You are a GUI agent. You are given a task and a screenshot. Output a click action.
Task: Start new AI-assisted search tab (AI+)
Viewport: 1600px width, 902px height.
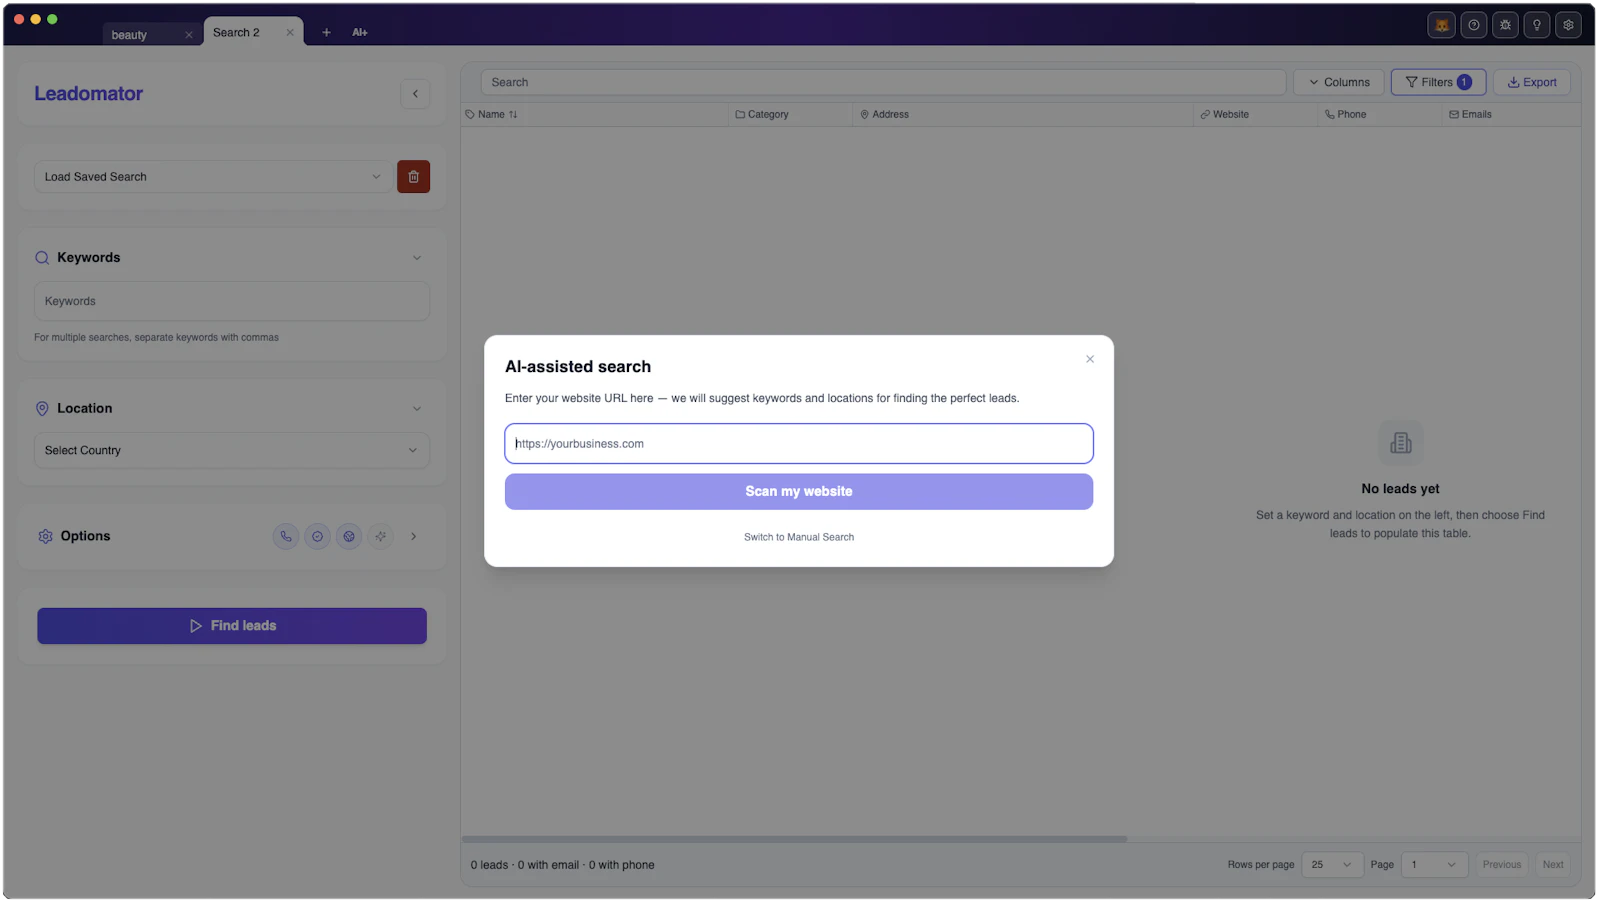point(360,32)
